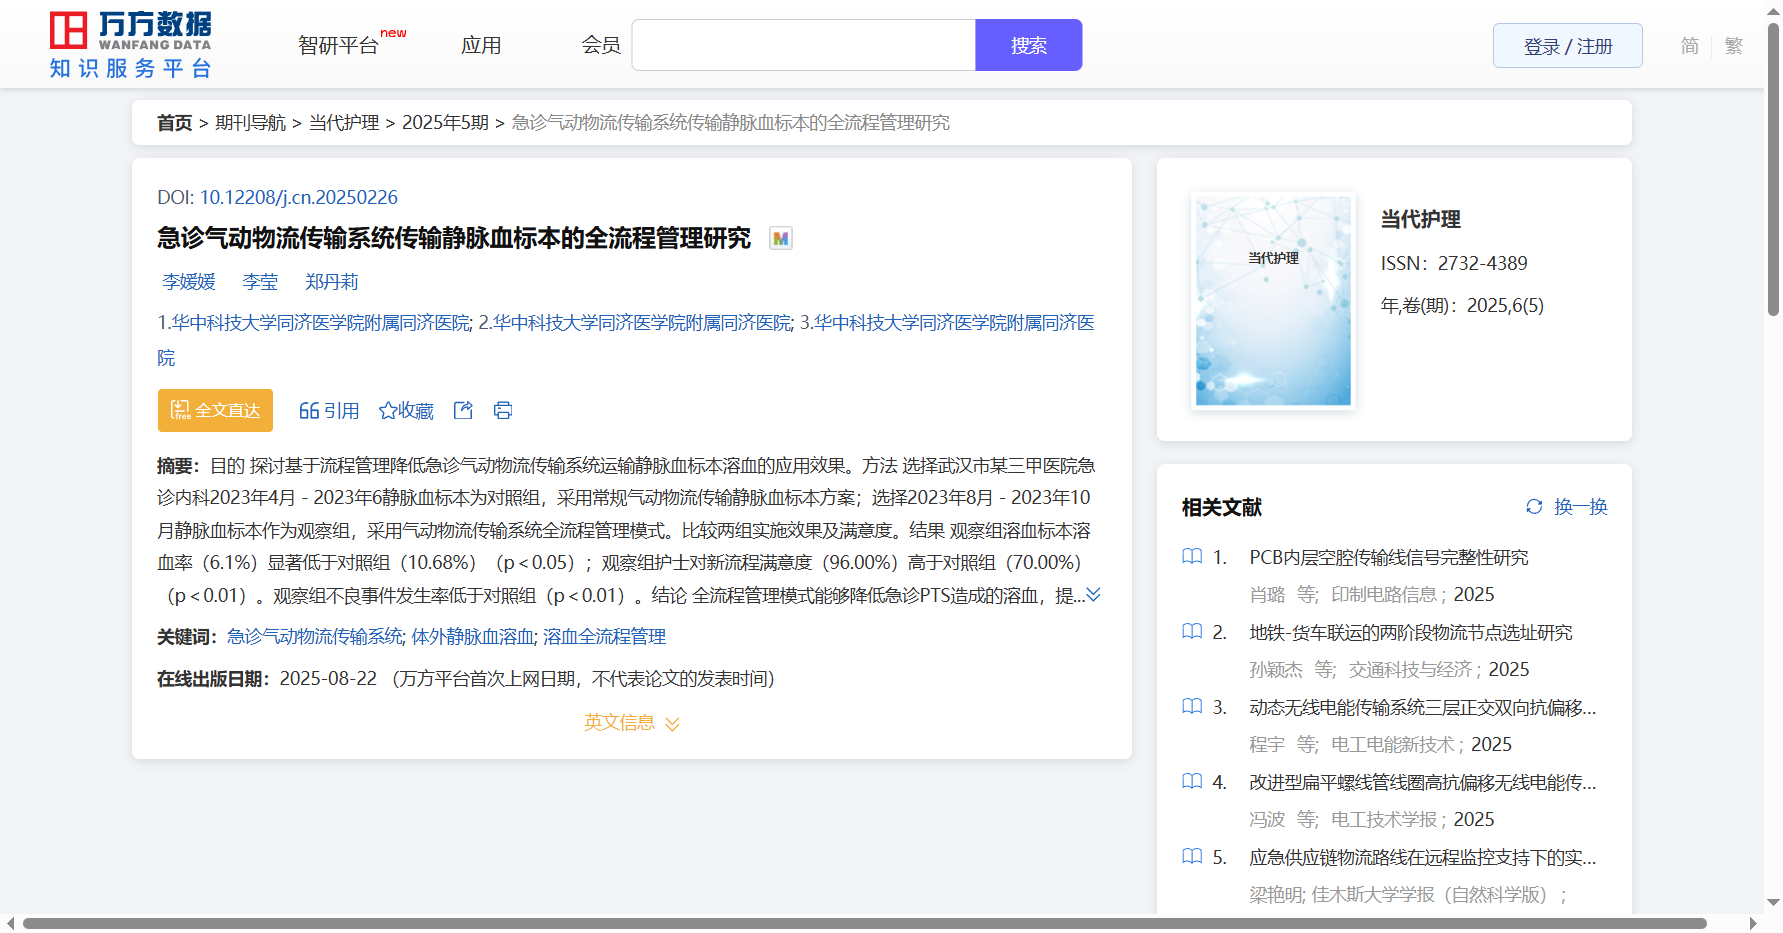Click the horizontal scrollbar at bottom
Viewport: 1783px width, 933px height.
(864, 923)
